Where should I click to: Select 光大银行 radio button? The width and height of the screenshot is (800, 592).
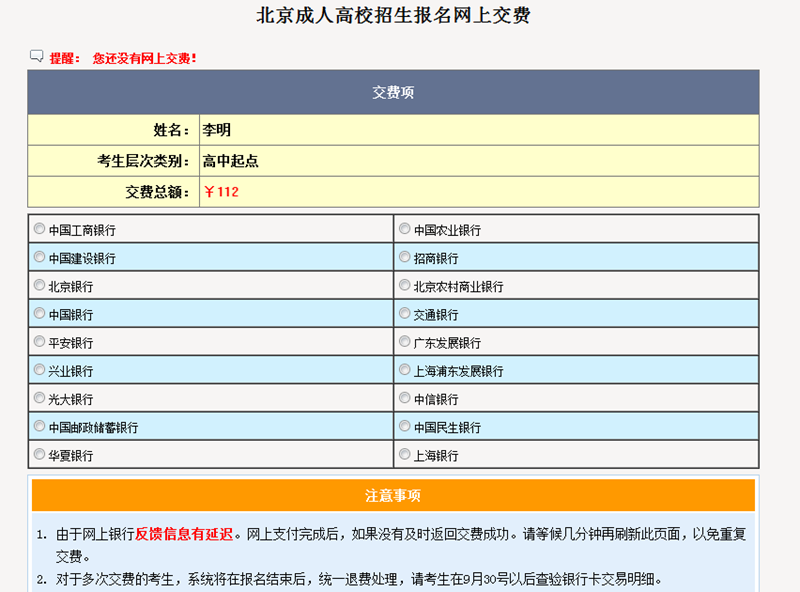click(x=40, y=398)
